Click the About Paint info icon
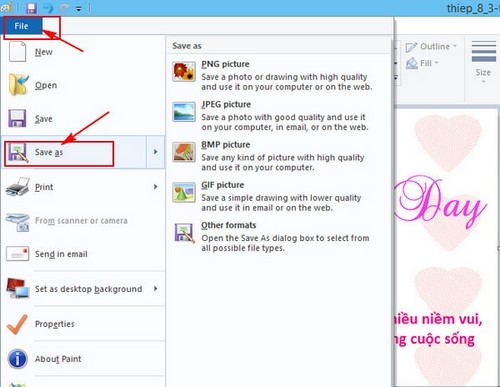The image size is (500, 387). click(17, 359)
